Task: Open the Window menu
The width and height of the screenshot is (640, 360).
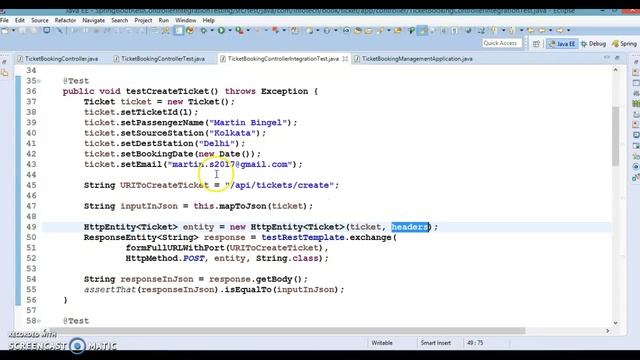Action: tap(186, 20)
